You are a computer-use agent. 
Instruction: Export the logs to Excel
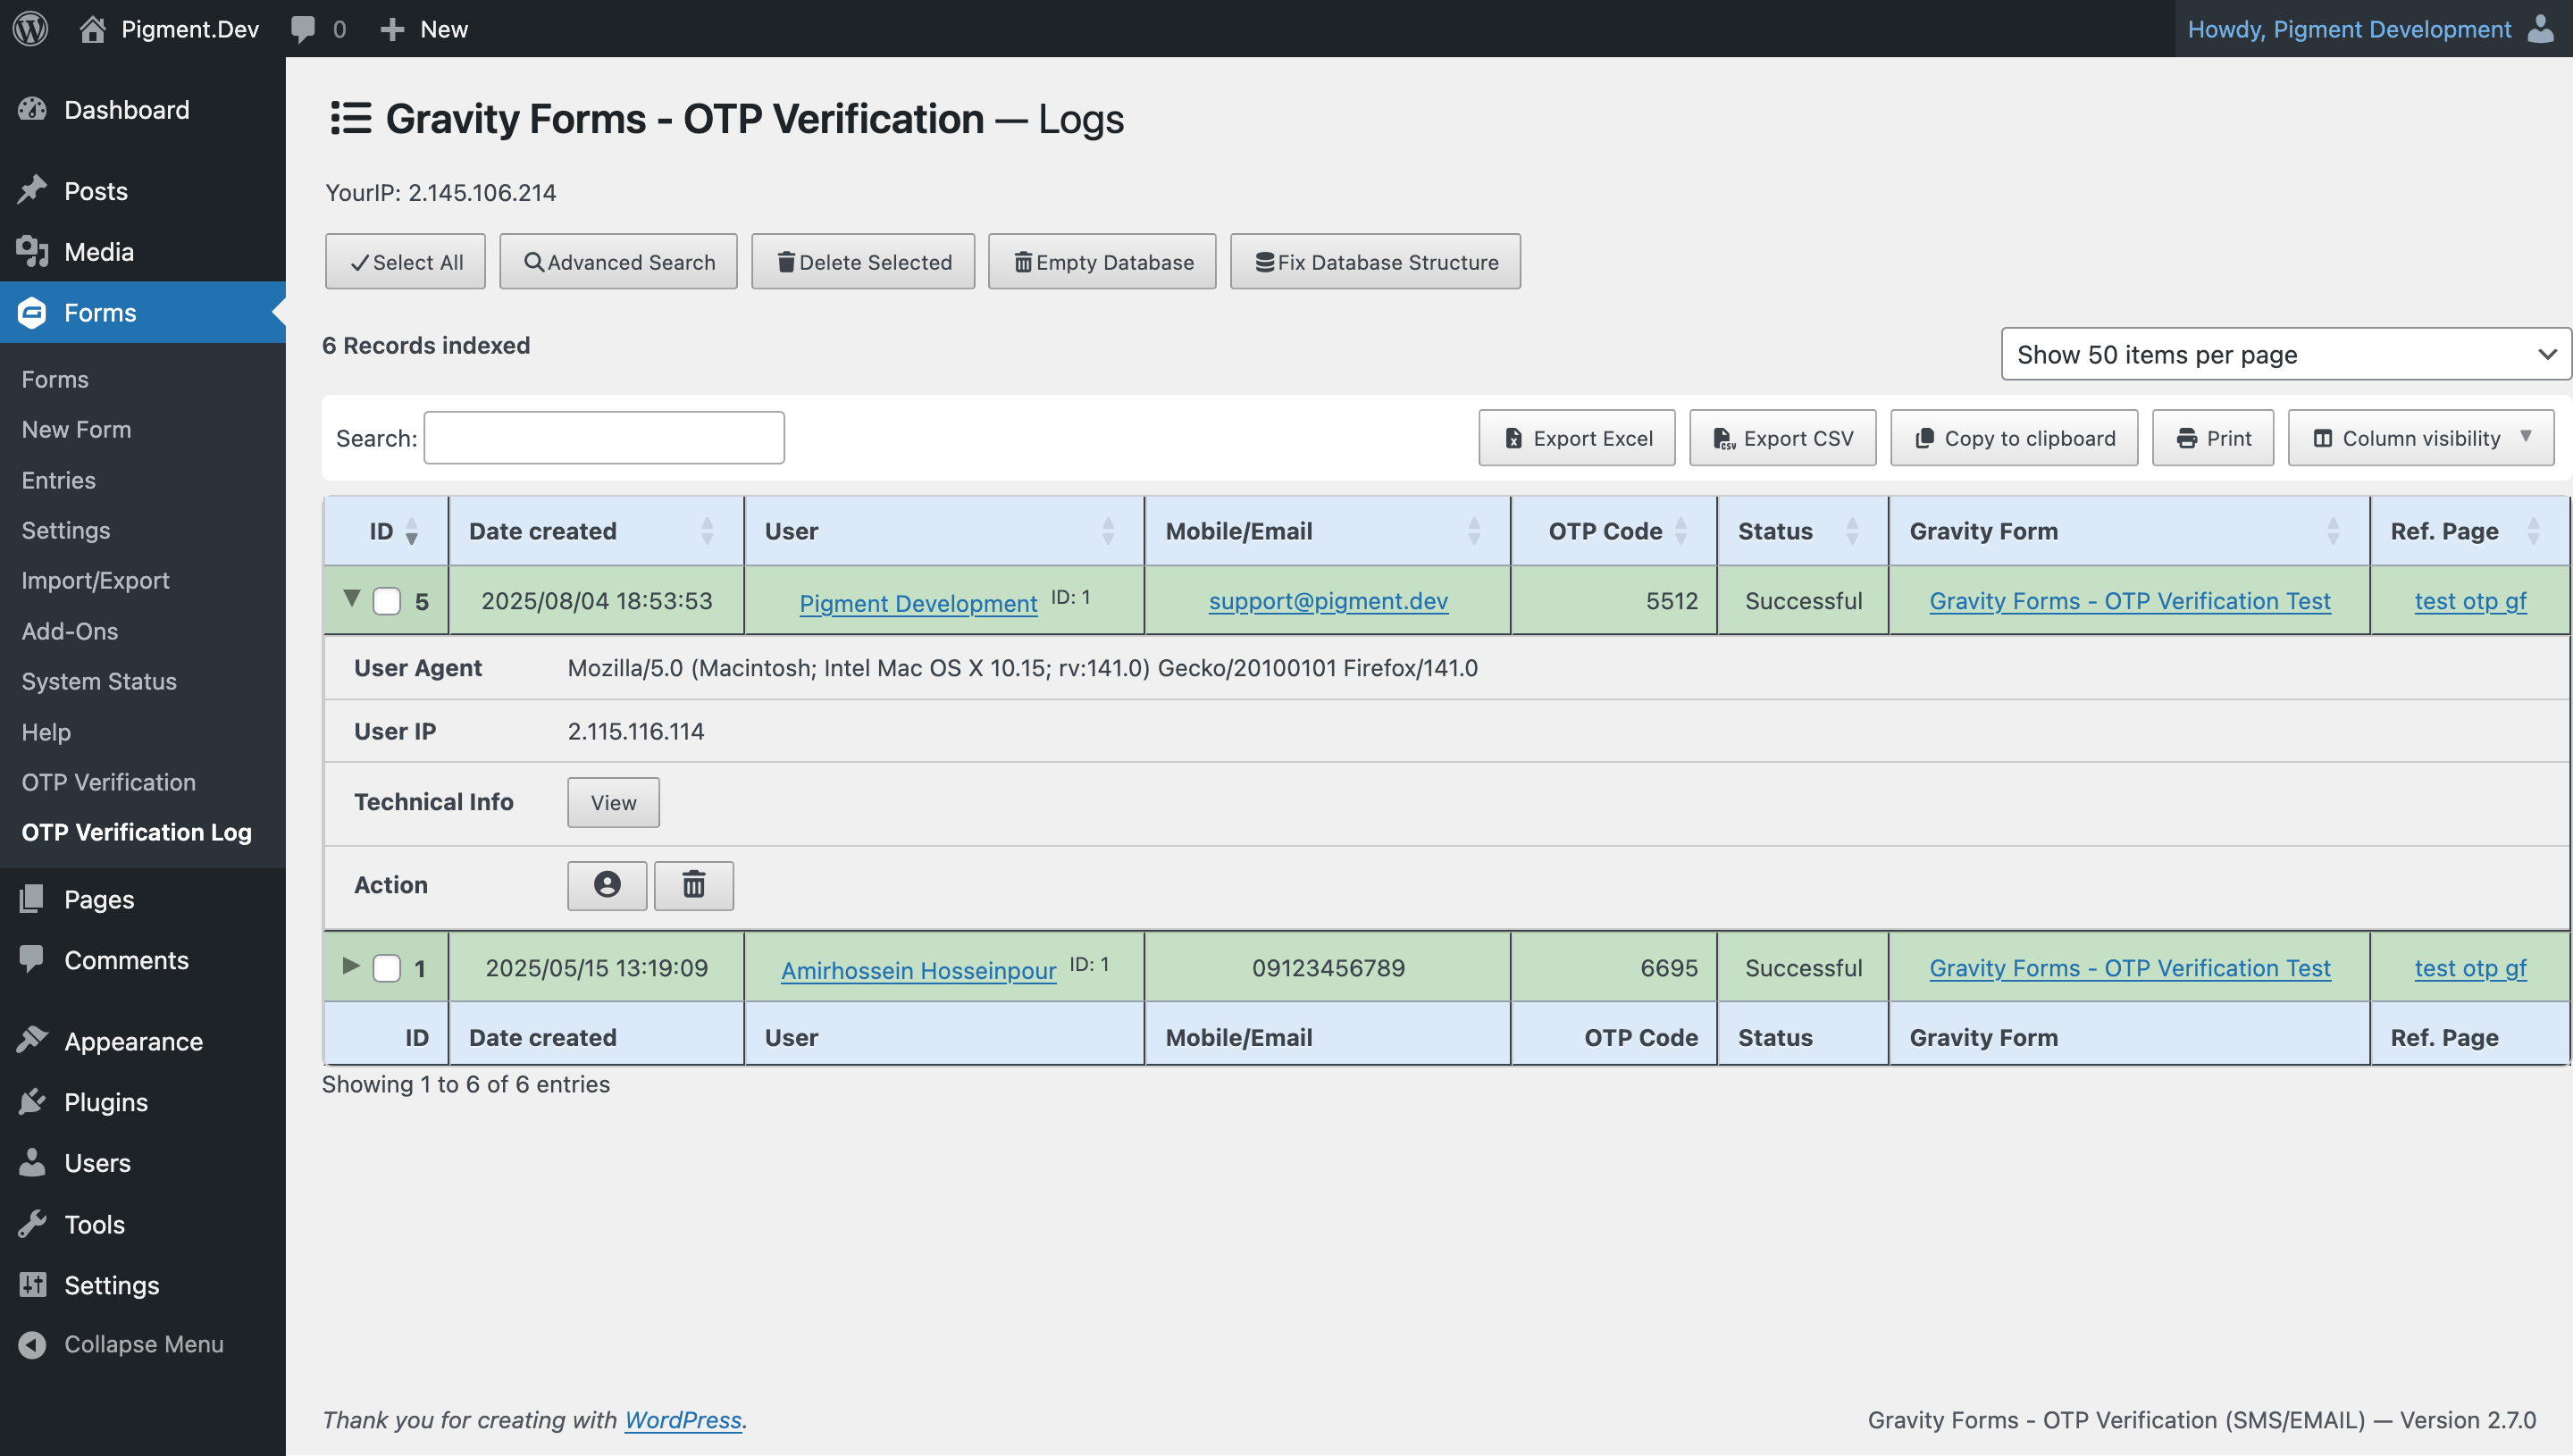(x=1577, y=437)
